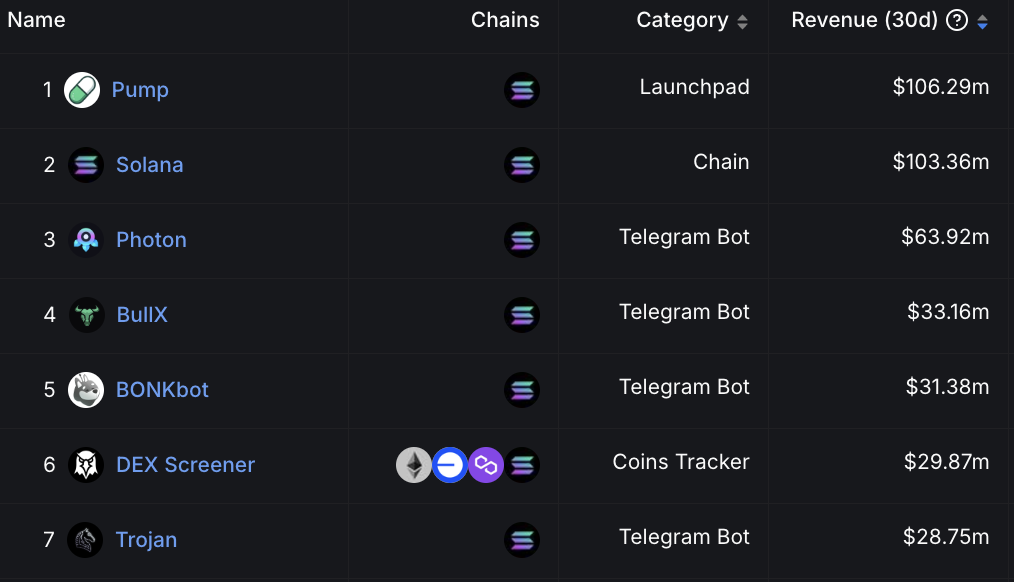
Task: Click the BONKbot dog logo icon
Action: pyautogui.click(x=86, y=390)
